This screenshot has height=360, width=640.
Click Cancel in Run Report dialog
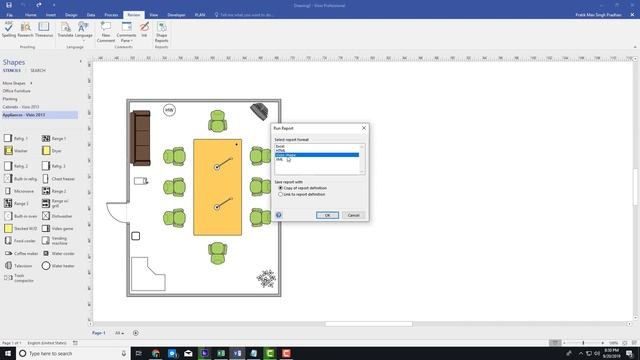(x=353, y=215)
